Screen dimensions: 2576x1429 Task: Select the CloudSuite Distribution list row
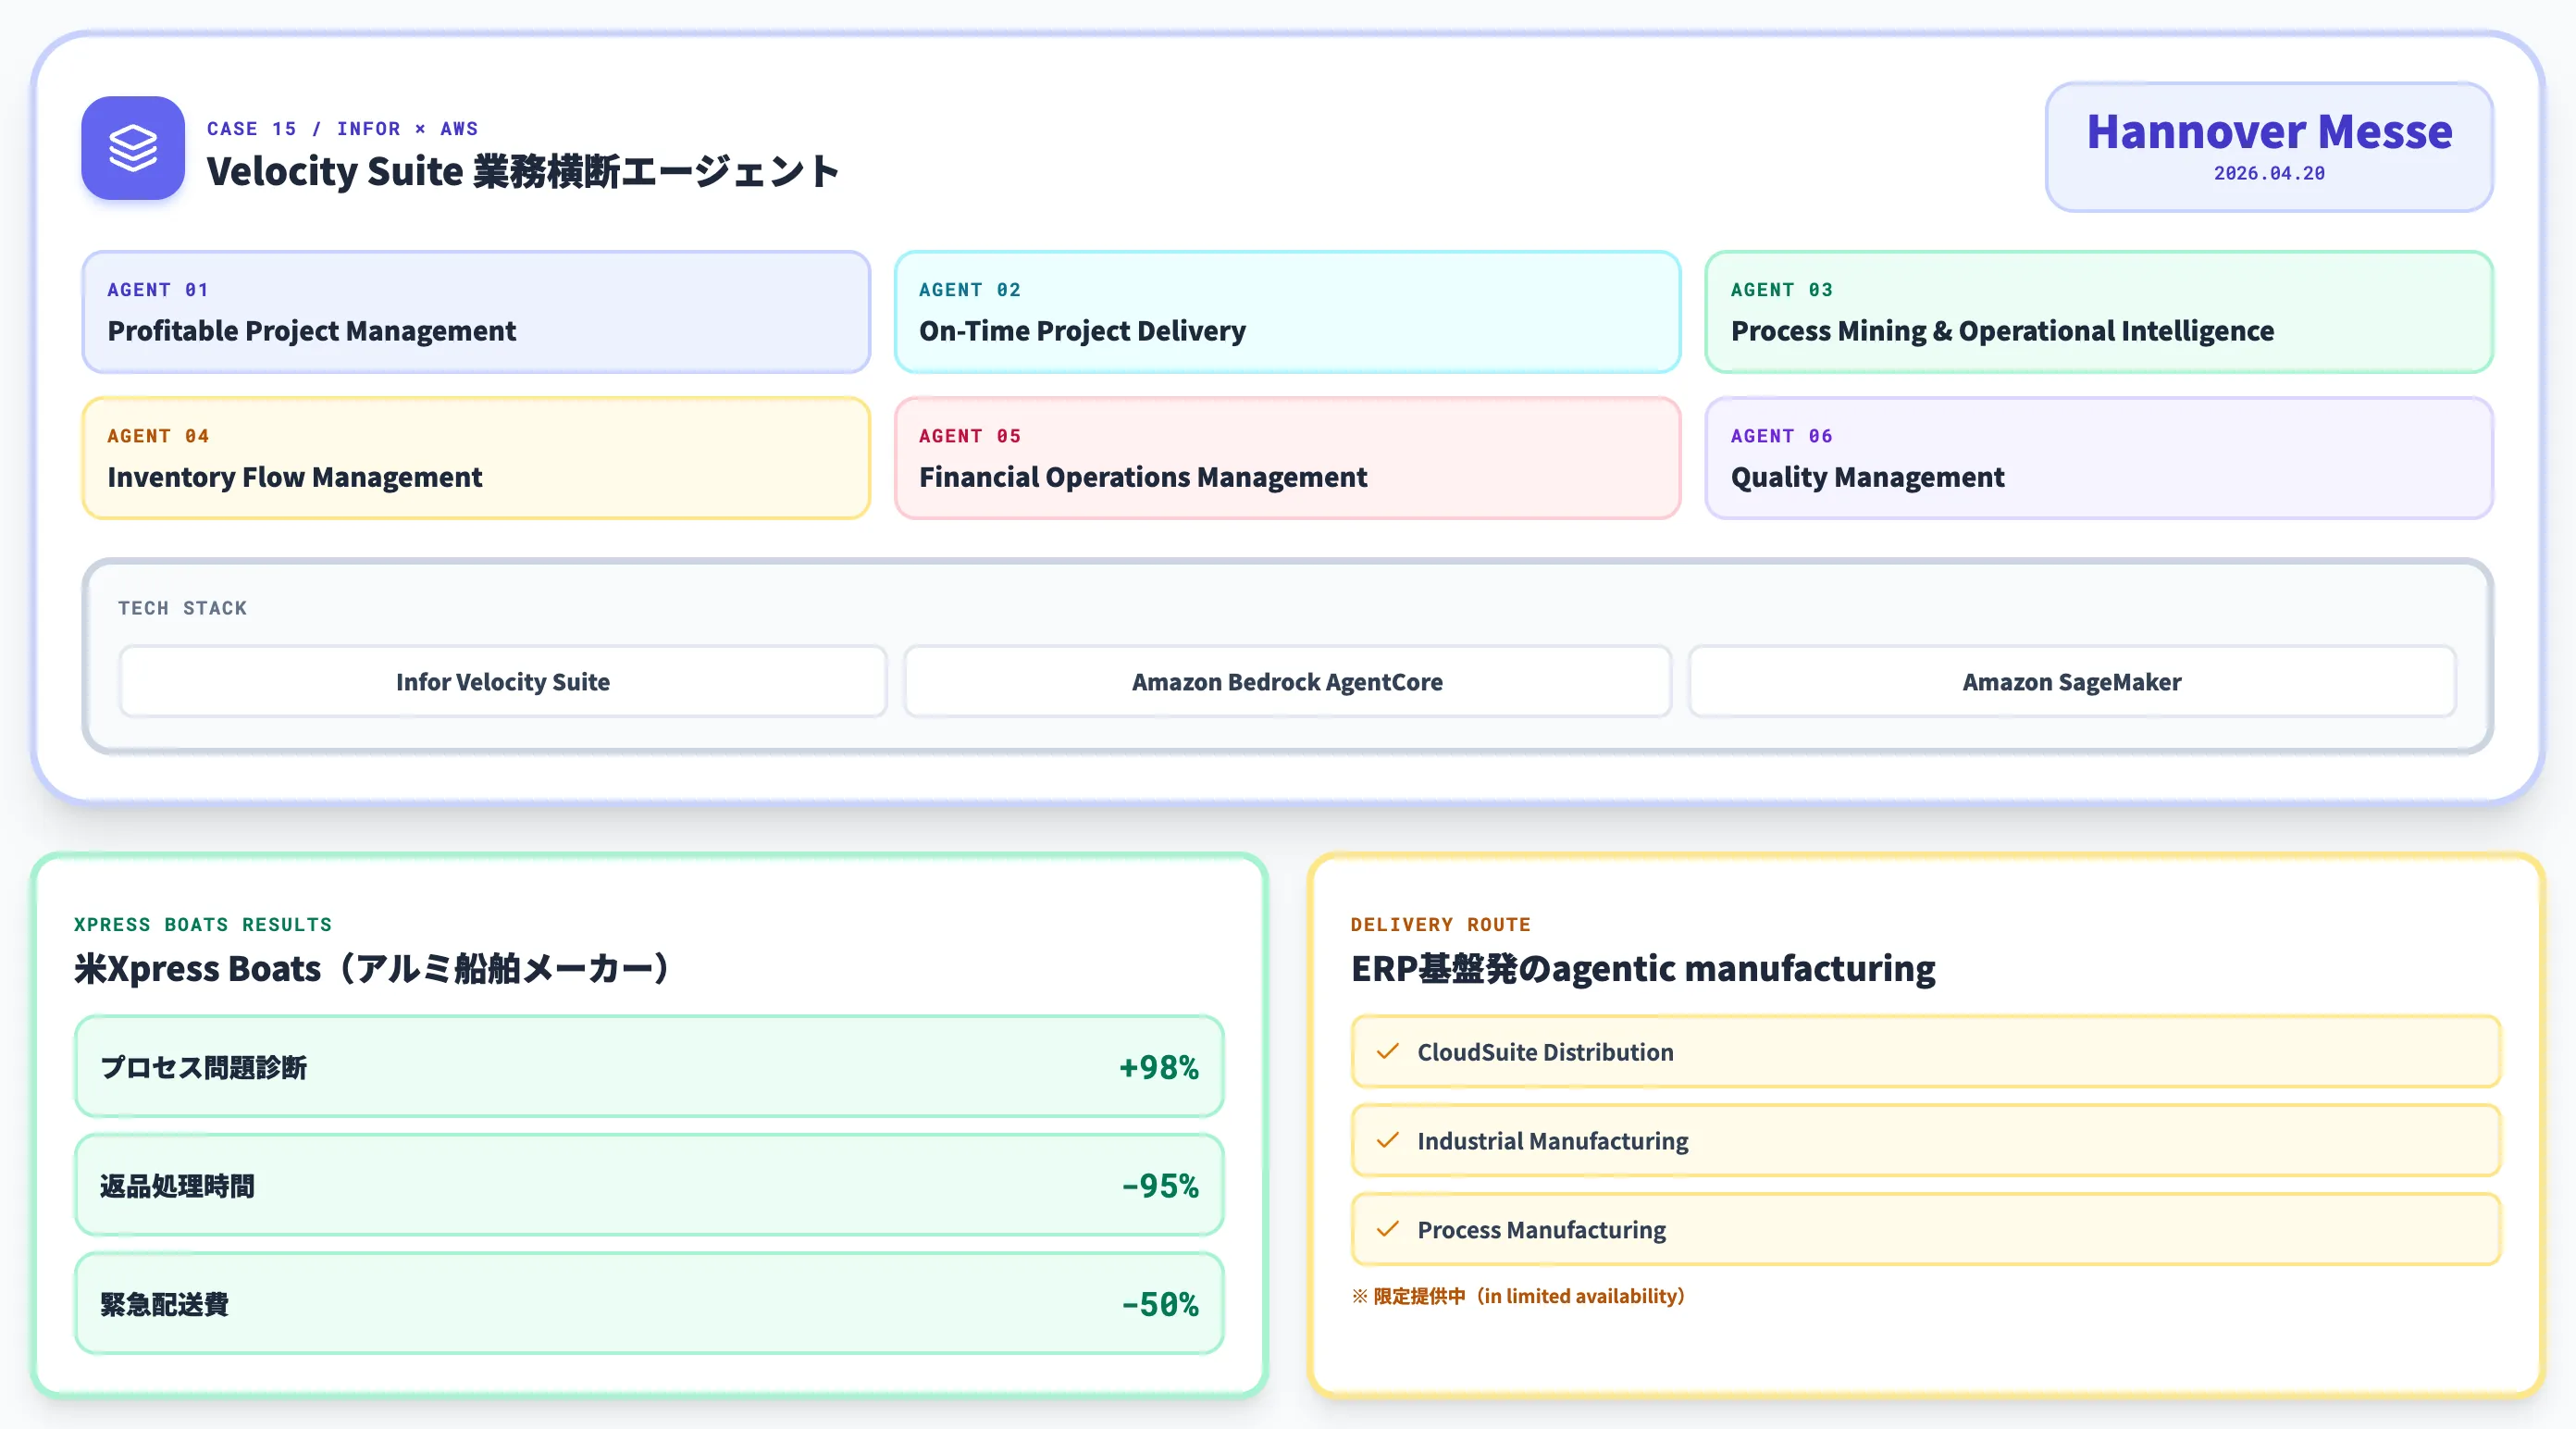click(x=1926, y=1052)
